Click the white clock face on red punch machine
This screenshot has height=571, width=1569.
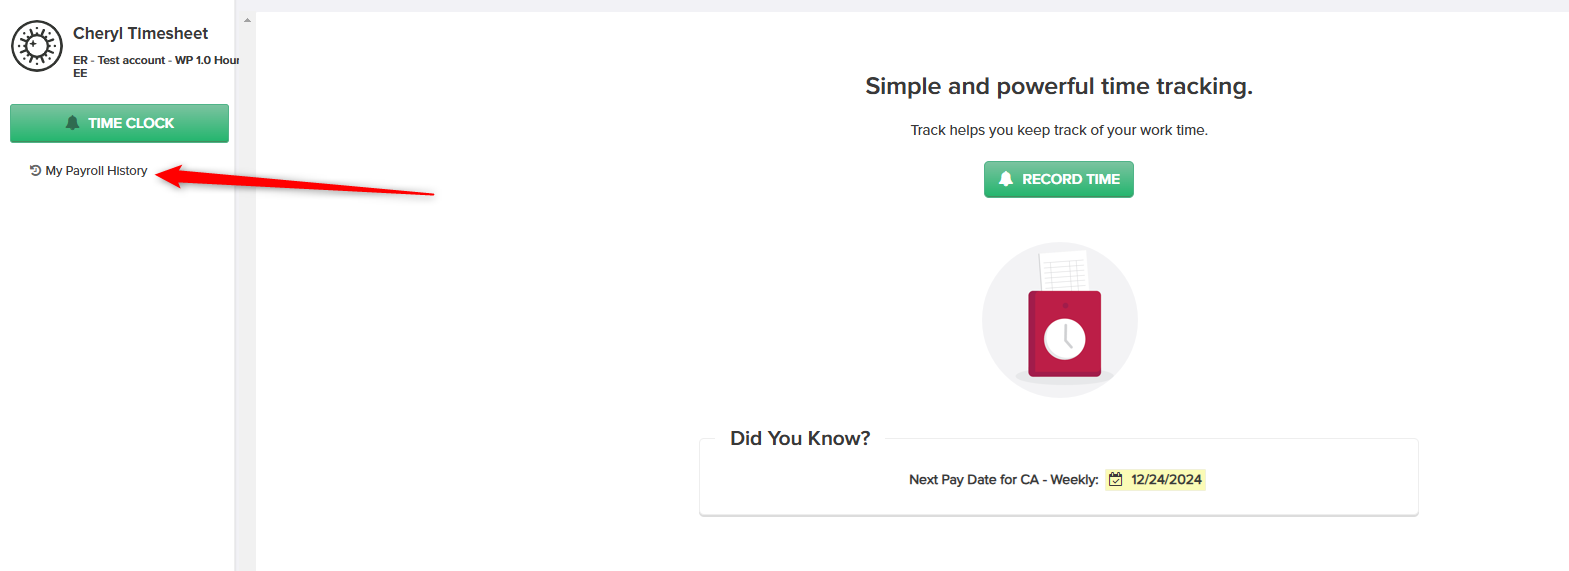1065,339
